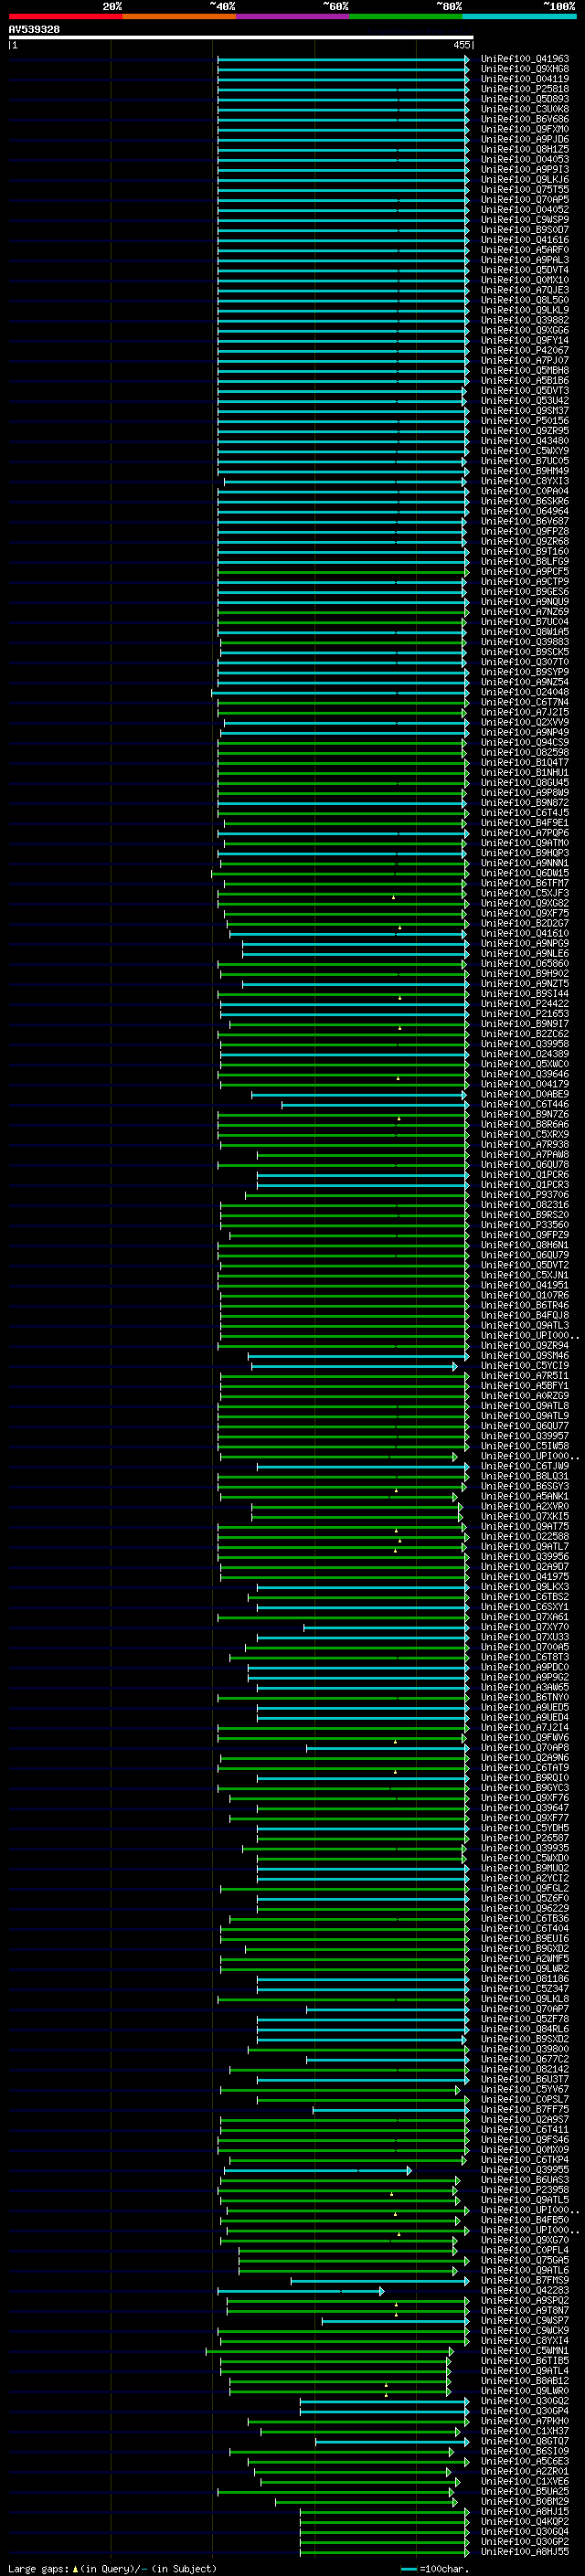Open hit UniRef100_Q75GA5
This screenshot has height=2576, width=585.
click(525, 2260)
